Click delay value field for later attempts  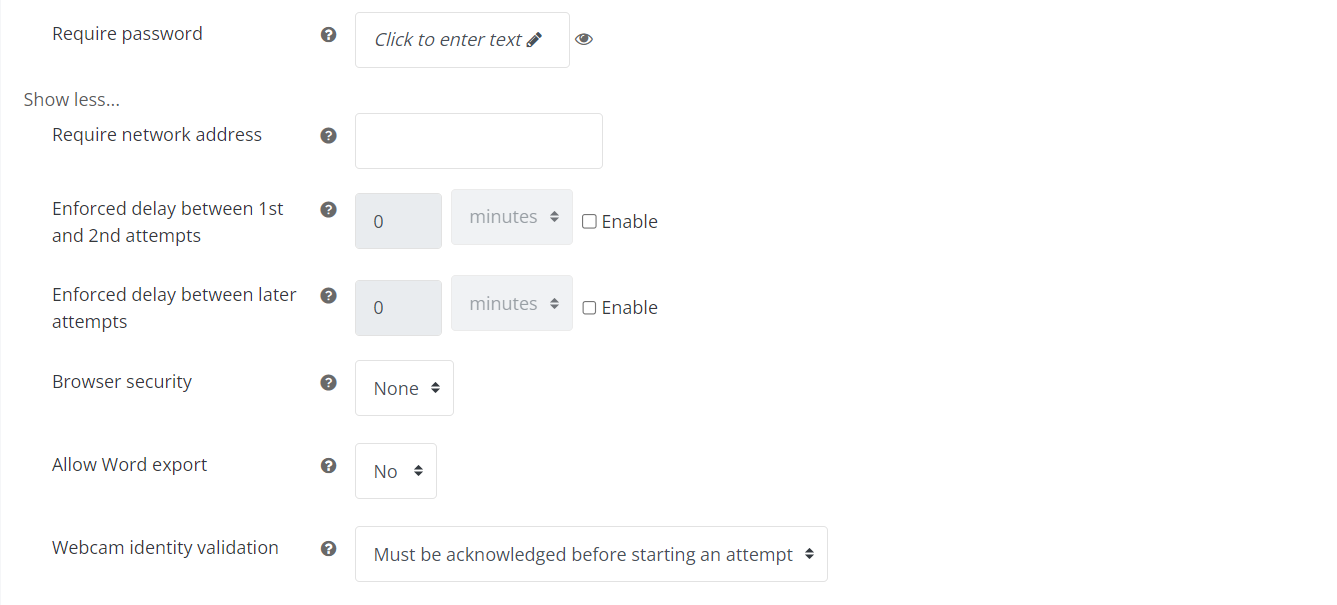pos(398,308)
